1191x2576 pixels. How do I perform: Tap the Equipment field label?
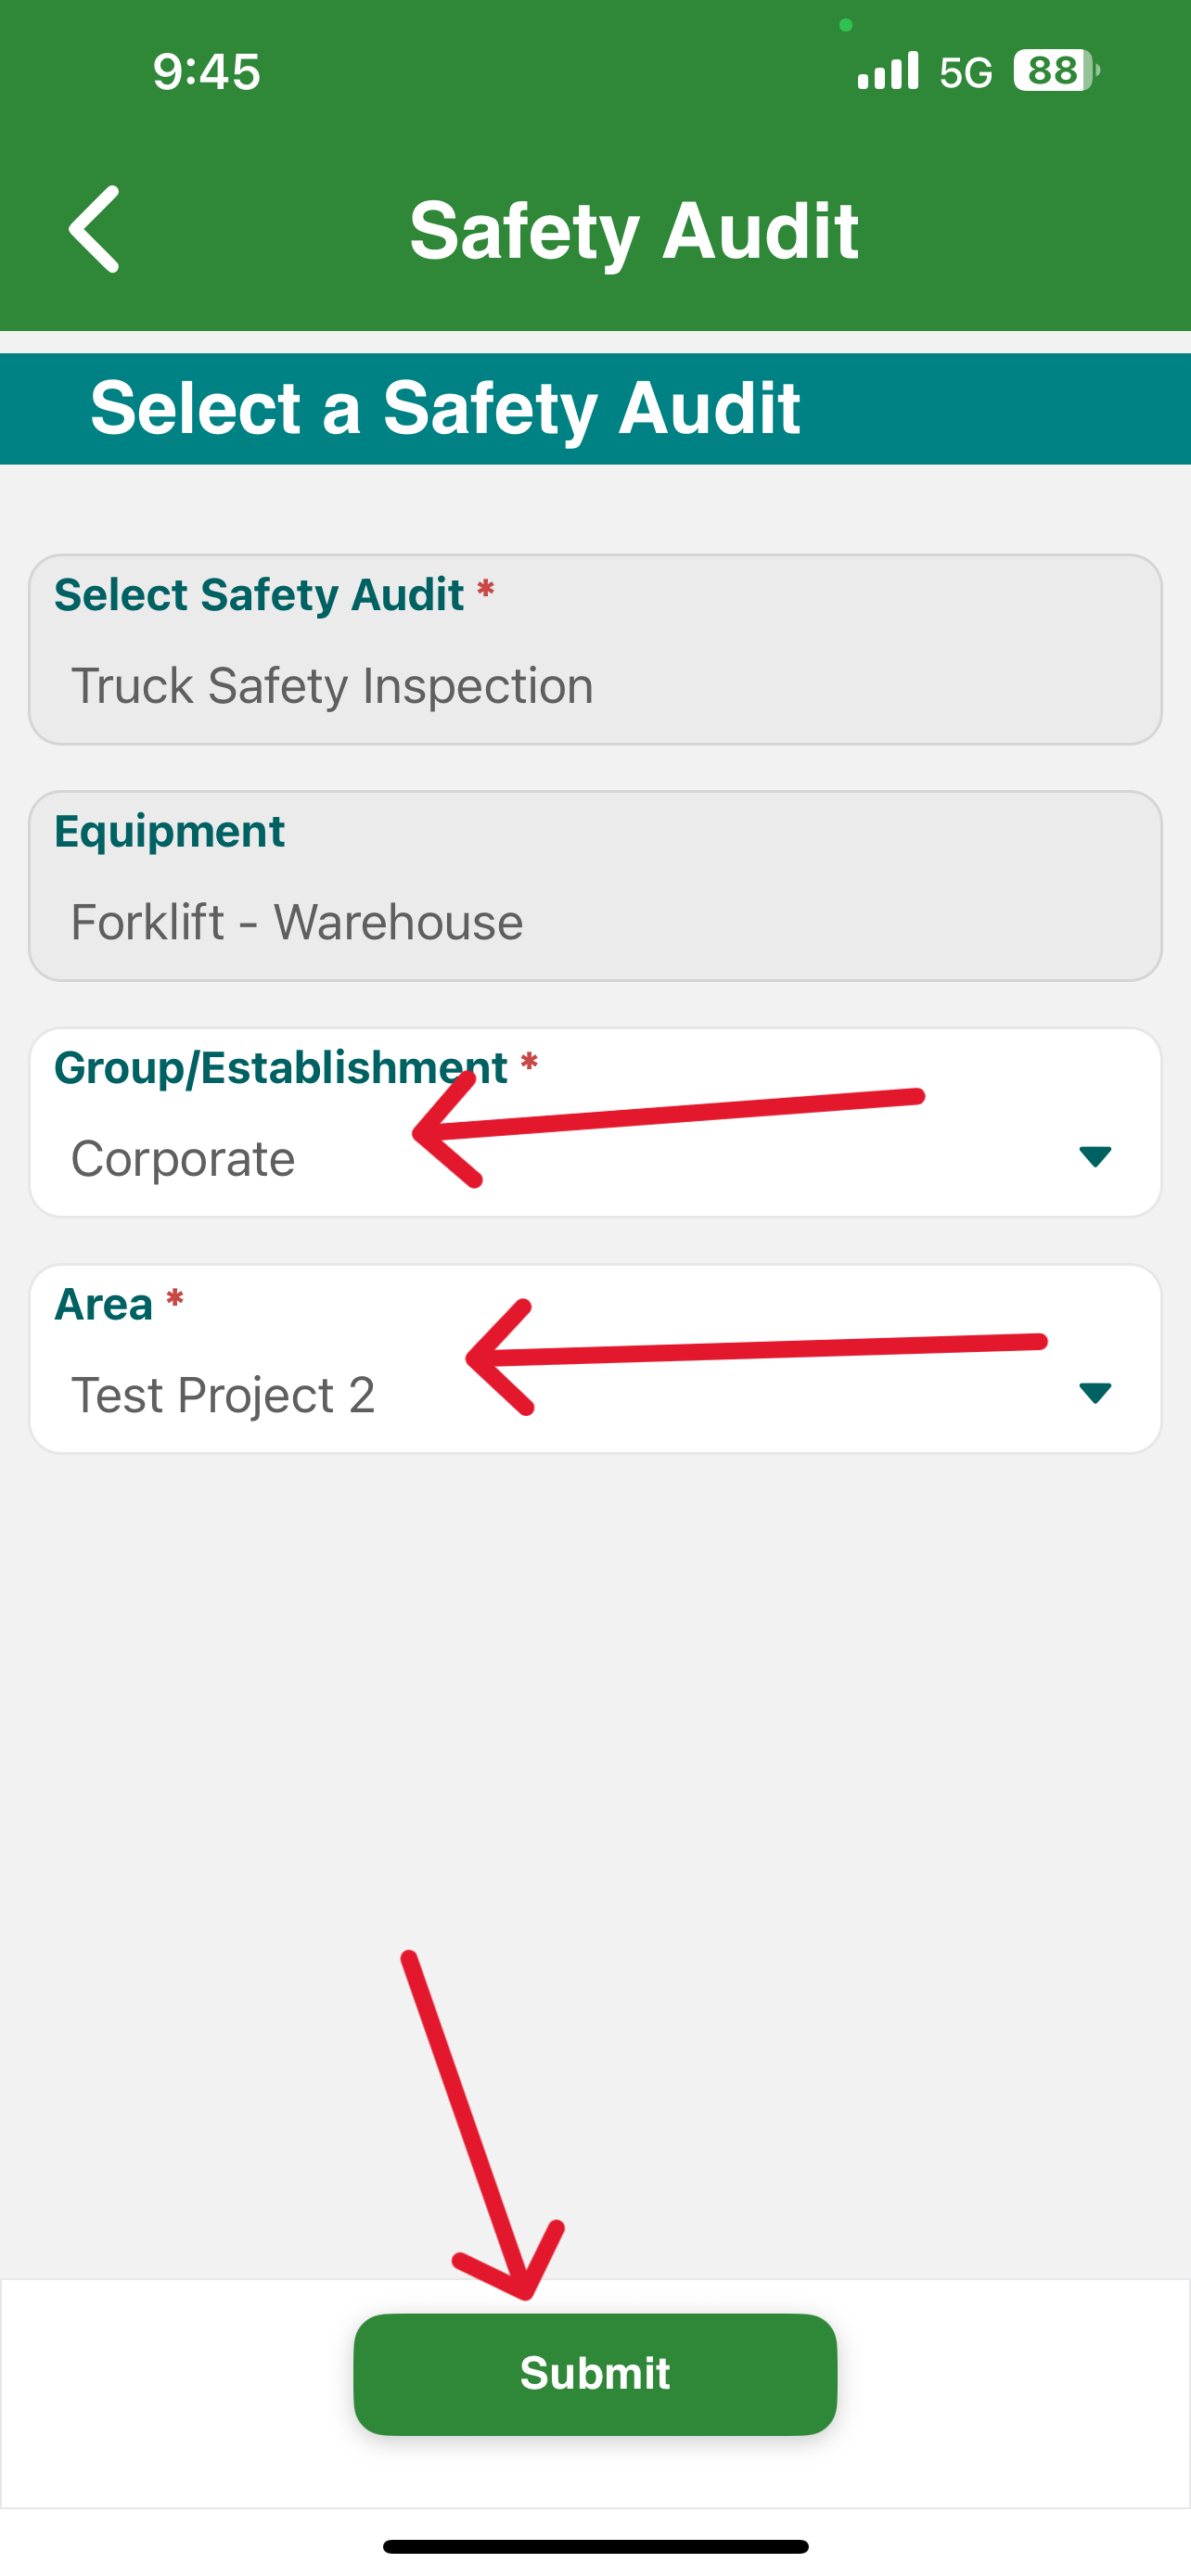tap(170, 831)
